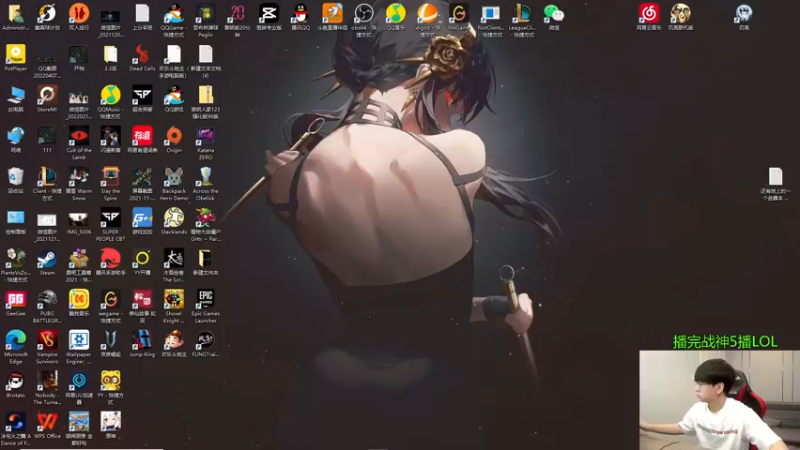Launch WPS Office from the desktop
Screen dimensions: 800x450
(x=47, y=422)
